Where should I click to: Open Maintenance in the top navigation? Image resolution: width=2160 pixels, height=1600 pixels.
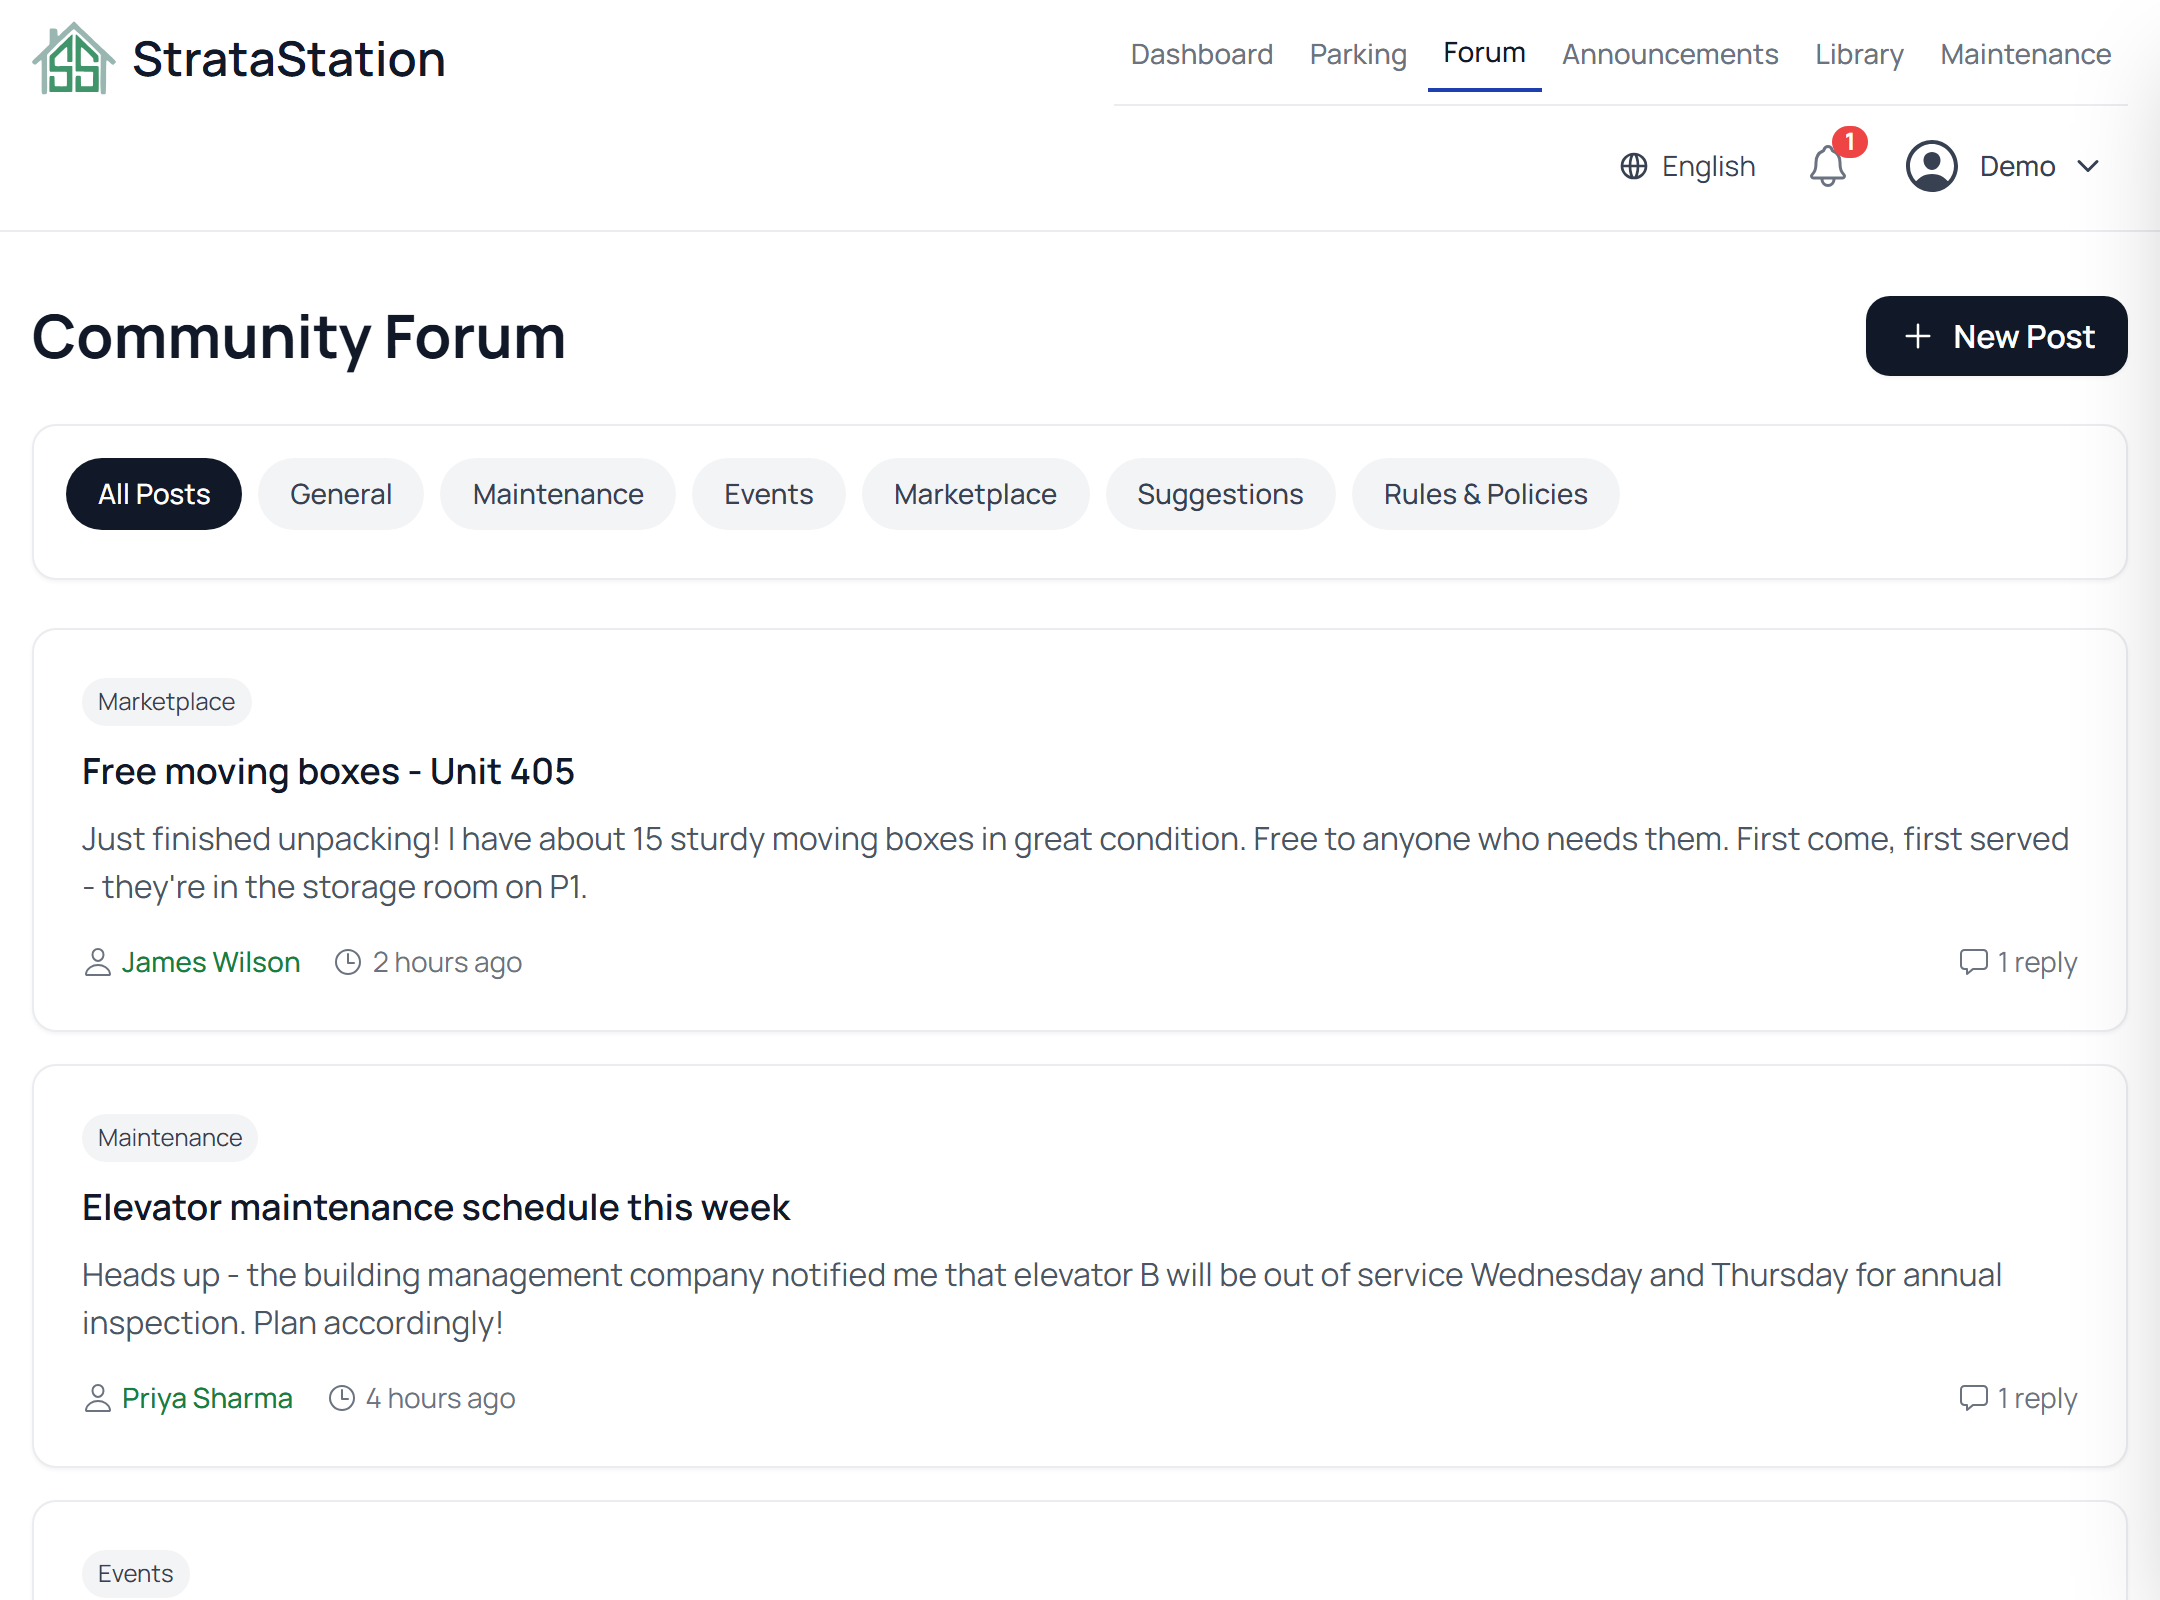click(2025, 54)
